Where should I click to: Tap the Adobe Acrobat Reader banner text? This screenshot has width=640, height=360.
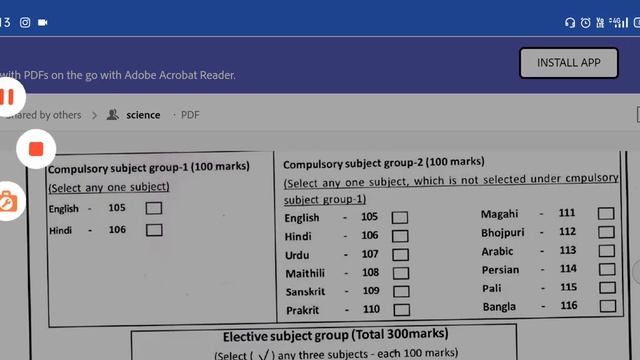click(x=118, y=75)
